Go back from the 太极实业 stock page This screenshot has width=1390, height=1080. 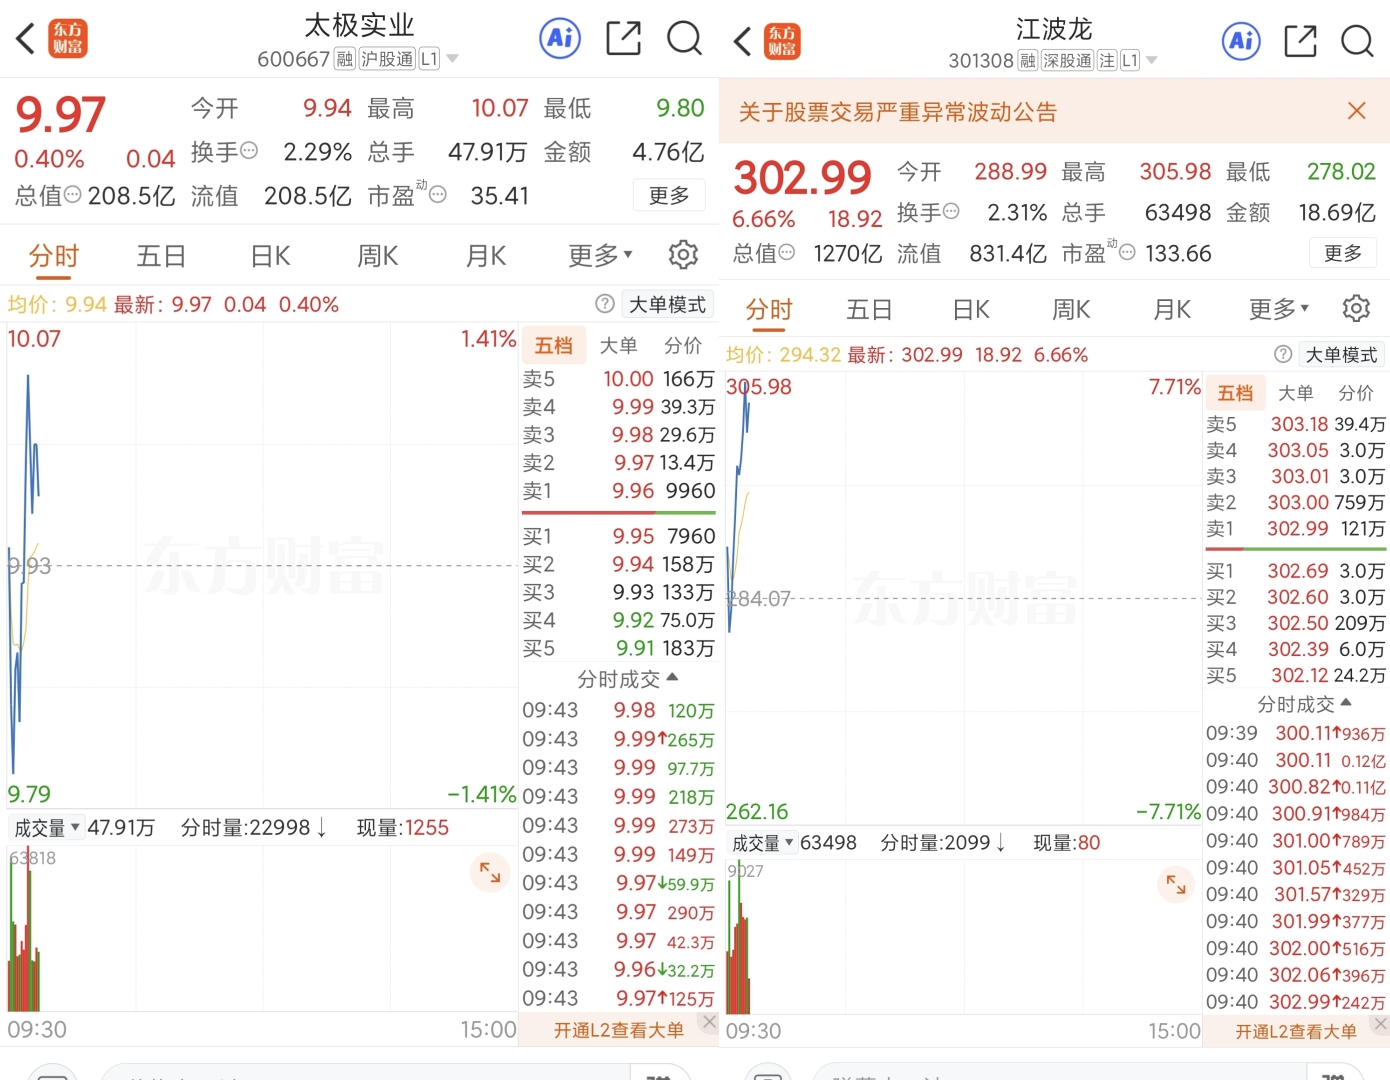26,39
